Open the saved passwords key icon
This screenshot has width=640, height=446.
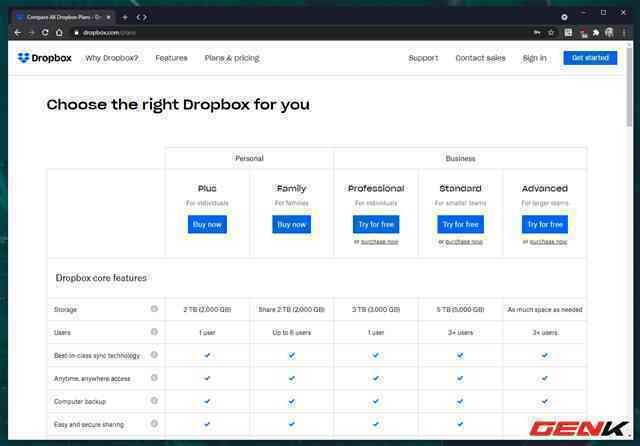[537, 33]
